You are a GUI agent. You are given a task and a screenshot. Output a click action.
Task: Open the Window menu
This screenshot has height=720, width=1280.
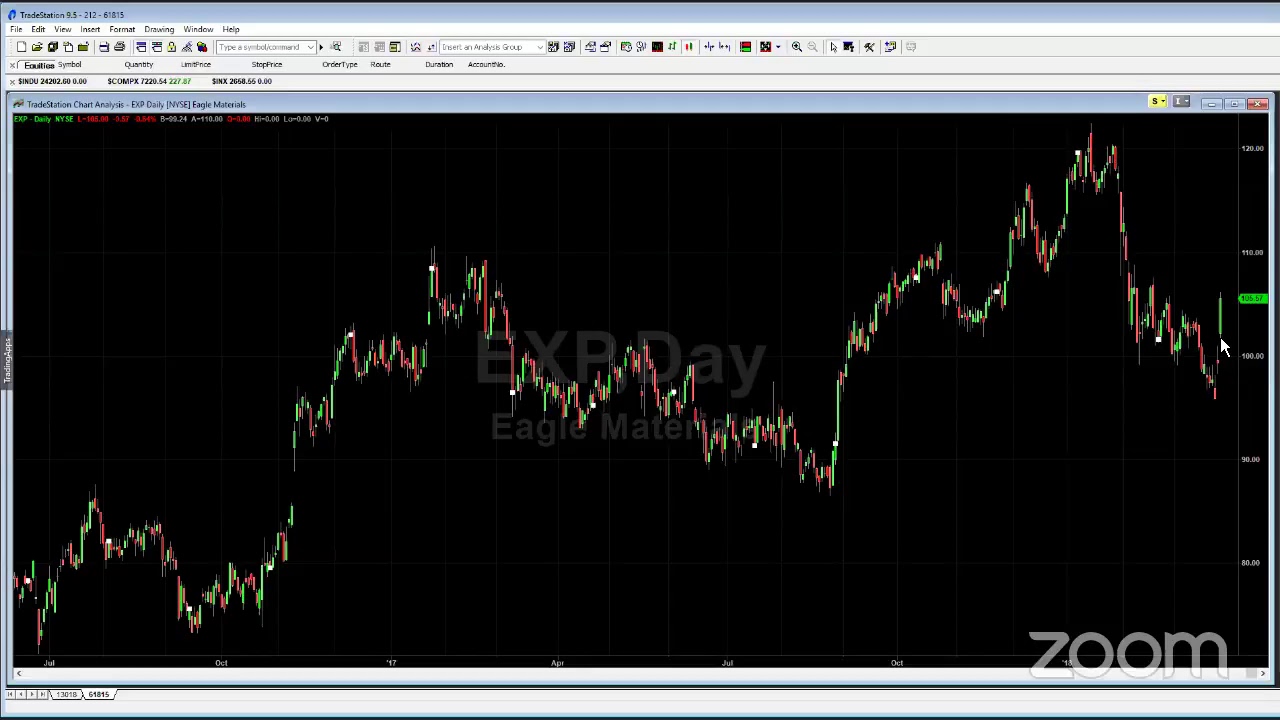pos(198,29)
